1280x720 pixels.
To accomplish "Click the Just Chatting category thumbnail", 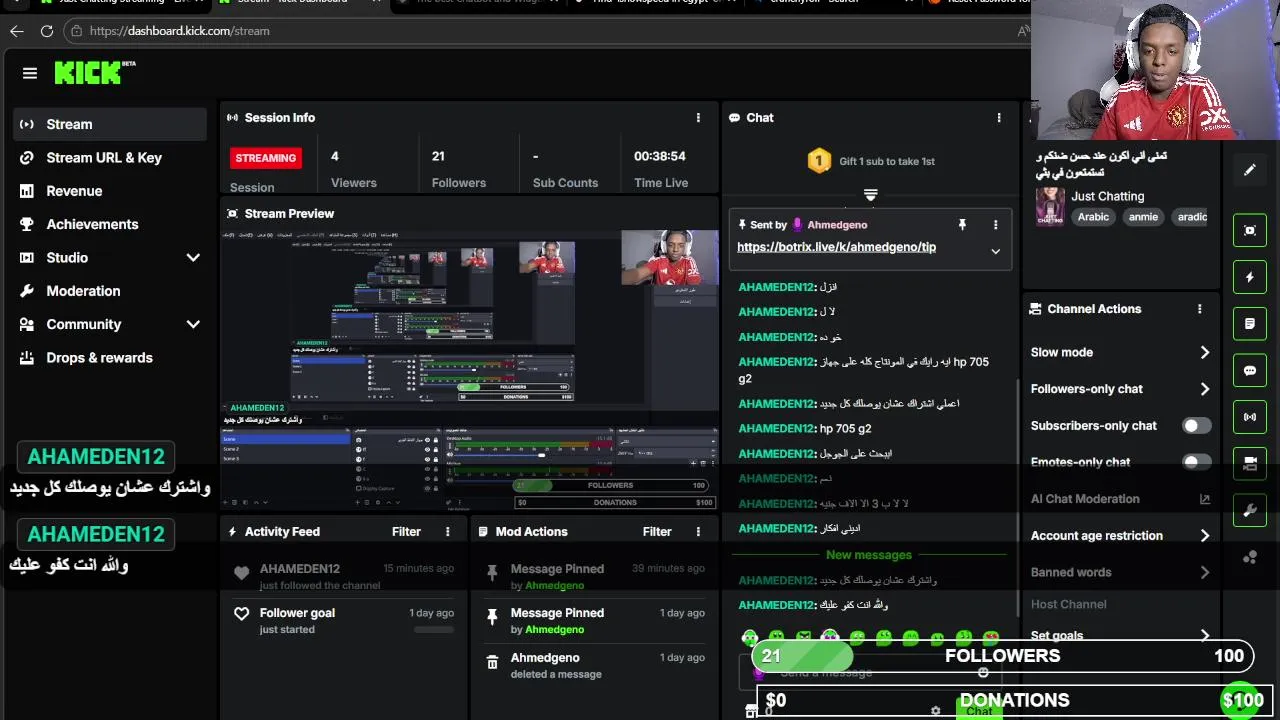I will pyautogui.click(x=1050, y=207).
